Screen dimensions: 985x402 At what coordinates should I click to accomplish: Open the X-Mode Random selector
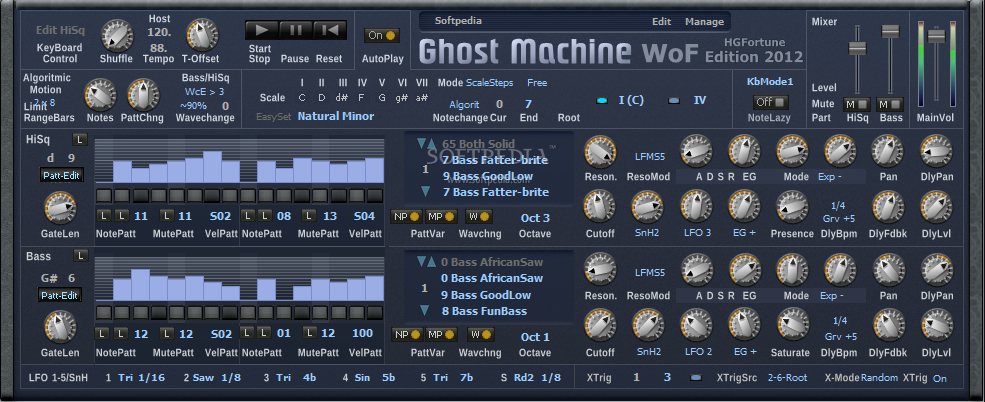click(x=879, y=378)
